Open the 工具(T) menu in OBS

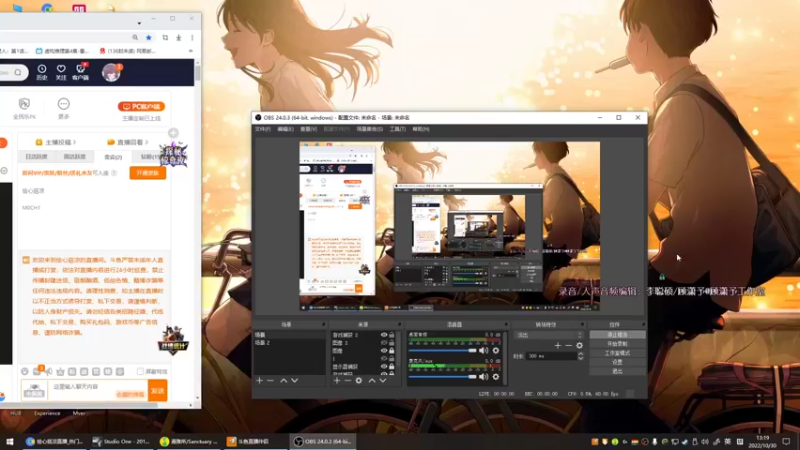[397, 130]
